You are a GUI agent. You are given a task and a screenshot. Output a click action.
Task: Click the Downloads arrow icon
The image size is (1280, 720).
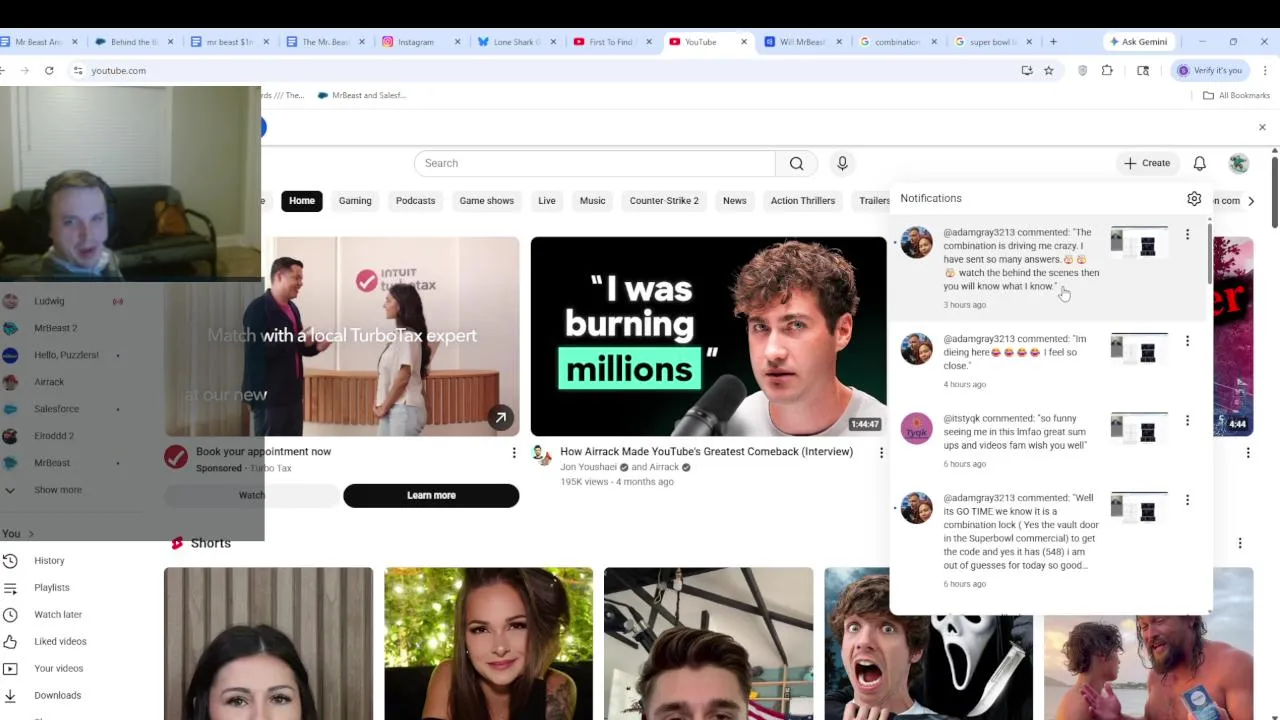click(10, 696)
